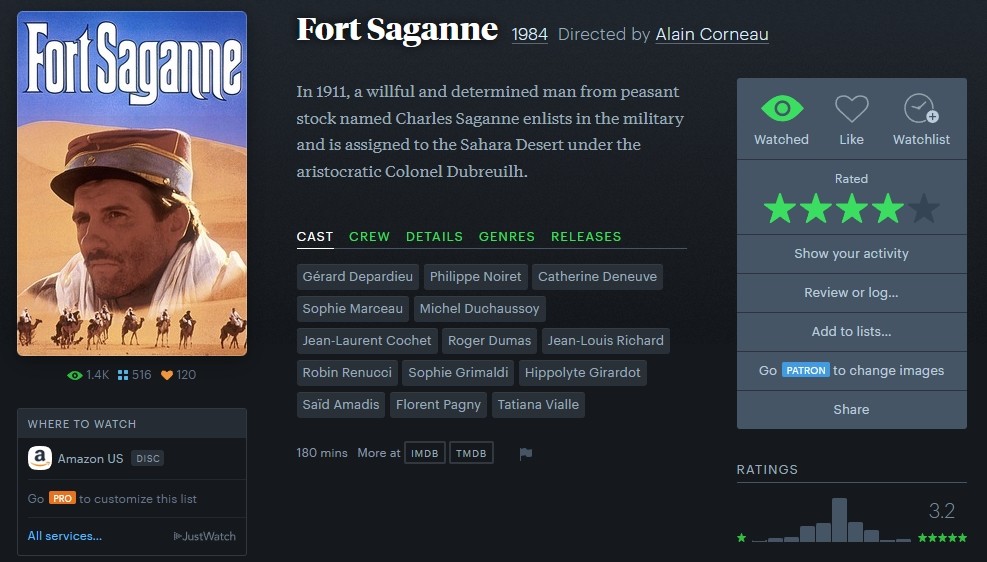Switch to the GENRES tab
The image size is (987, 562).
(x=507, y=237)
